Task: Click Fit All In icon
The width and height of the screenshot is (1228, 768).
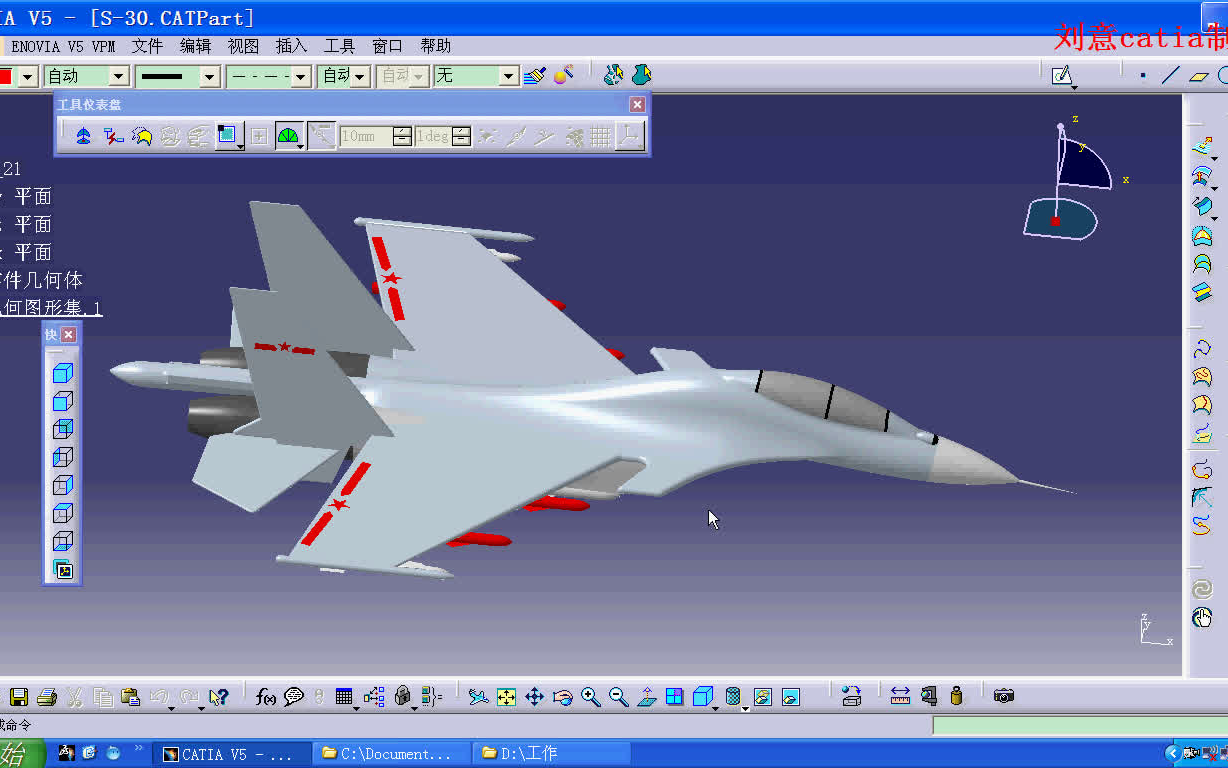Action: 507,696
